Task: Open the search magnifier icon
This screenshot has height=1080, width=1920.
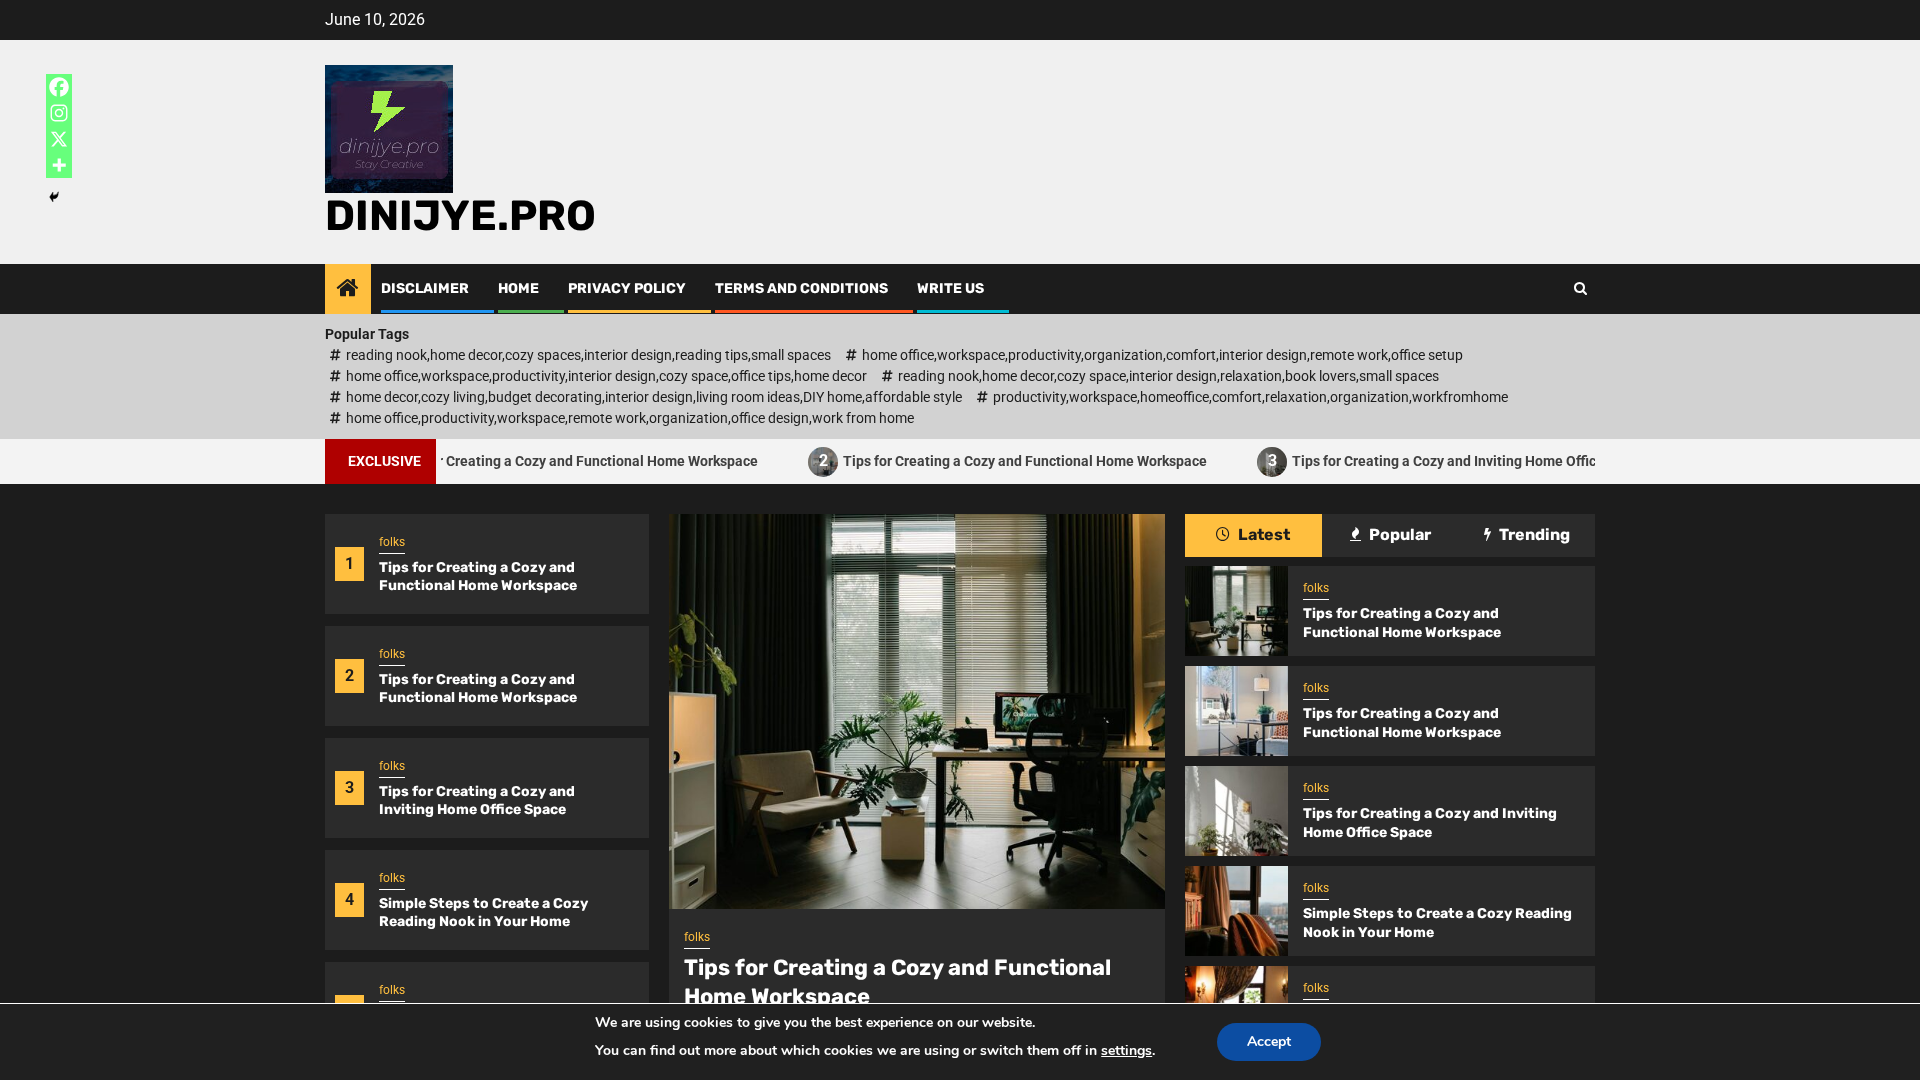Action: coord(1580,289)
